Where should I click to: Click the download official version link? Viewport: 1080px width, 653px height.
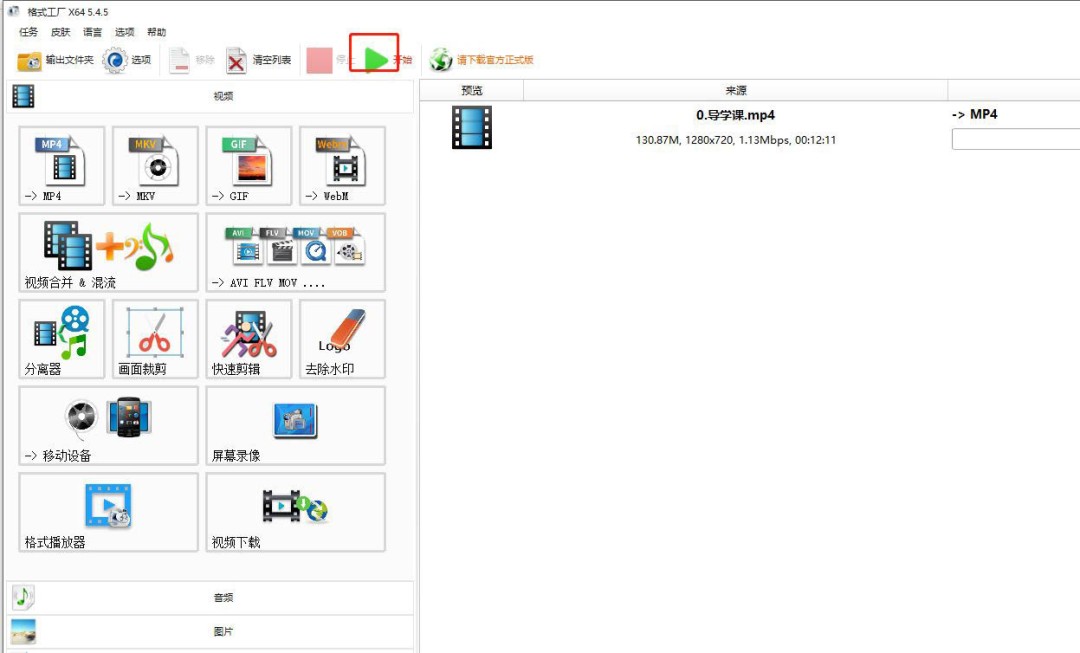[x=483, y=60]
